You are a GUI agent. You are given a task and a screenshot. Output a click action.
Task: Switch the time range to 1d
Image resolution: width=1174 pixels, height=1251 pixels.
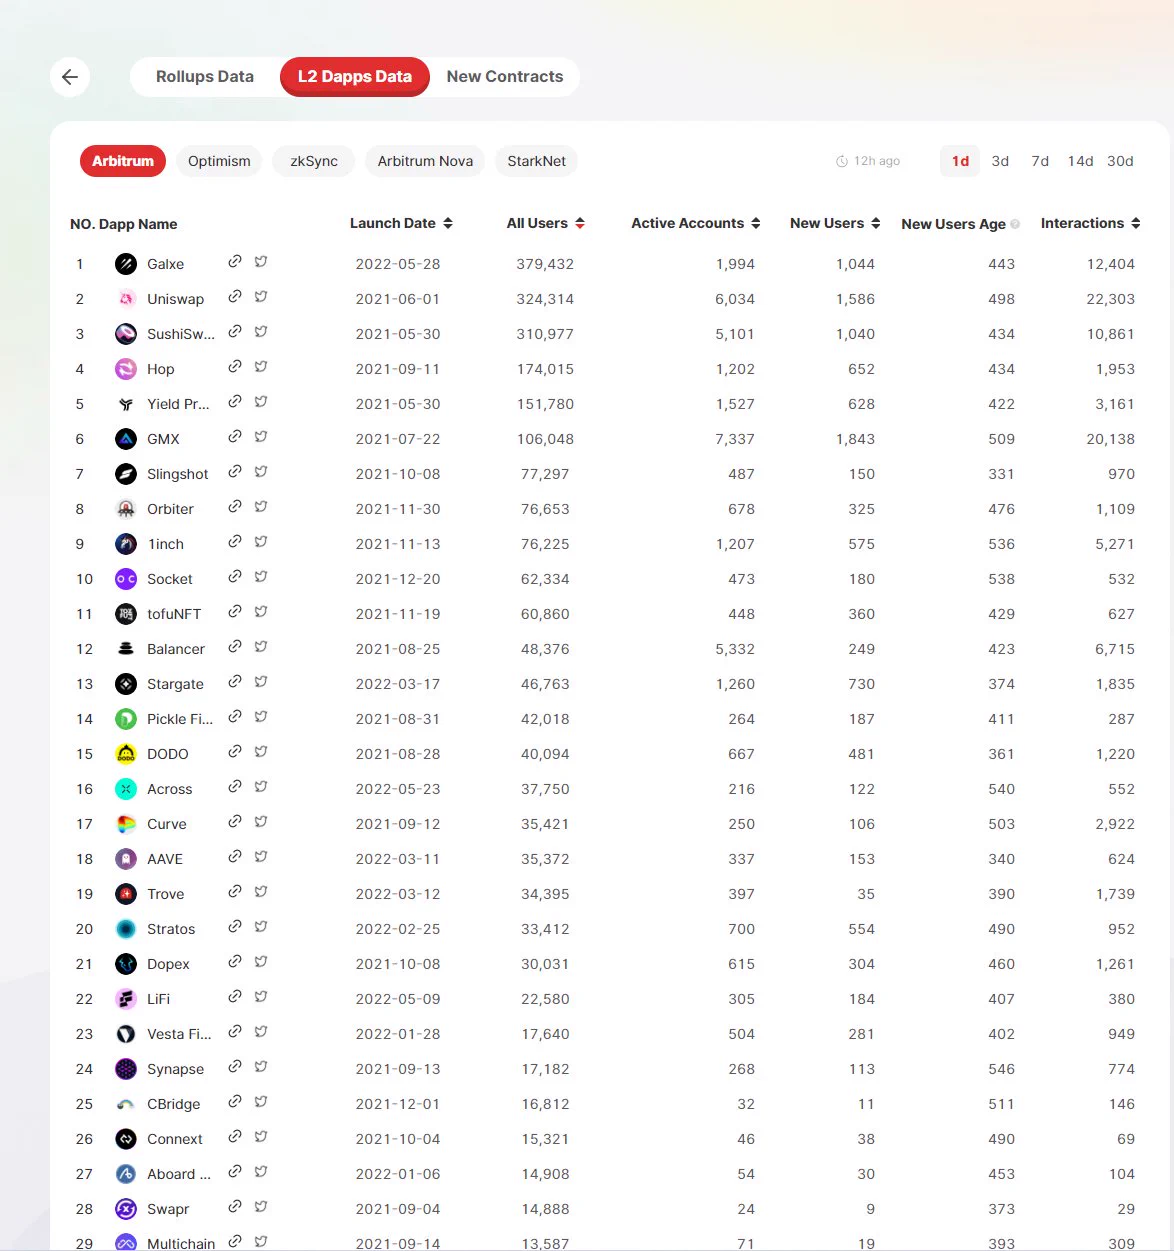pos(960,161)
